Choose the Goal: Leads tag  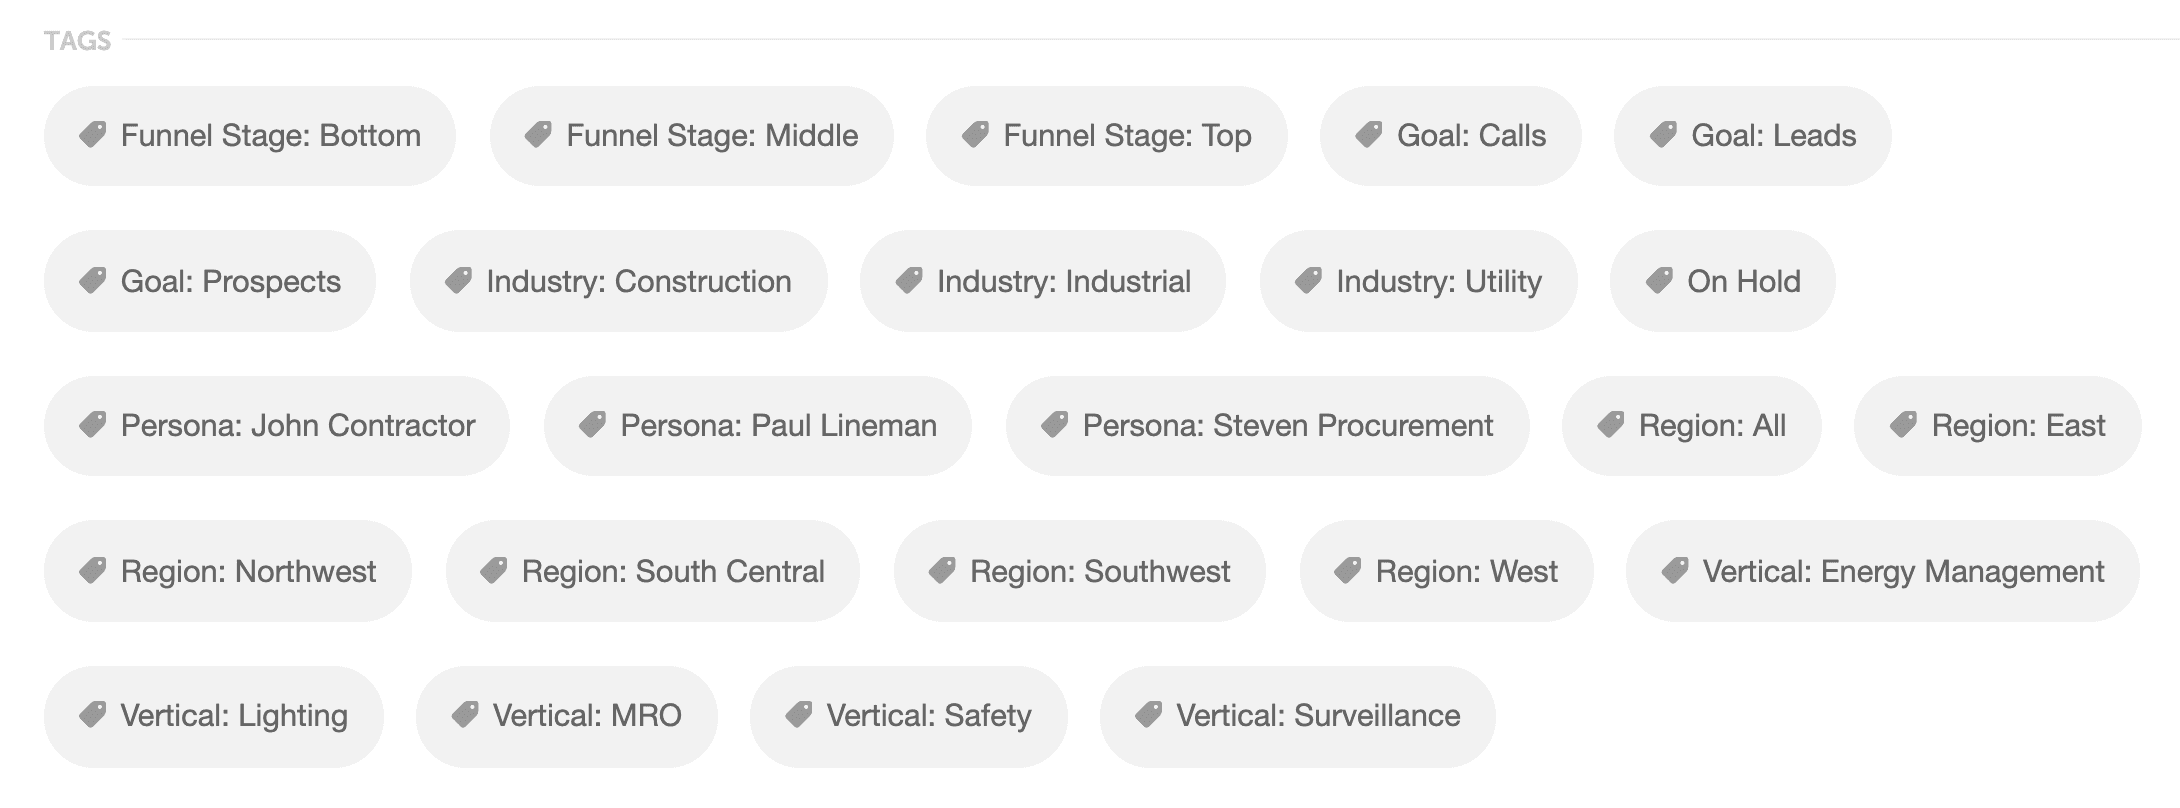(1752, 136)
